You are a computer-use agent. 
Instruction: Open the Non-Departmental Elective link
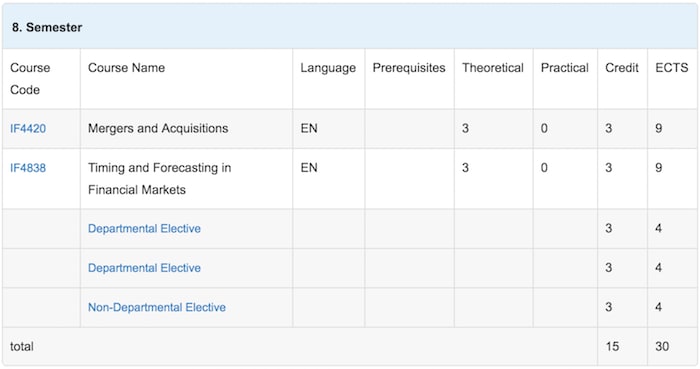(x=157, y=307)
